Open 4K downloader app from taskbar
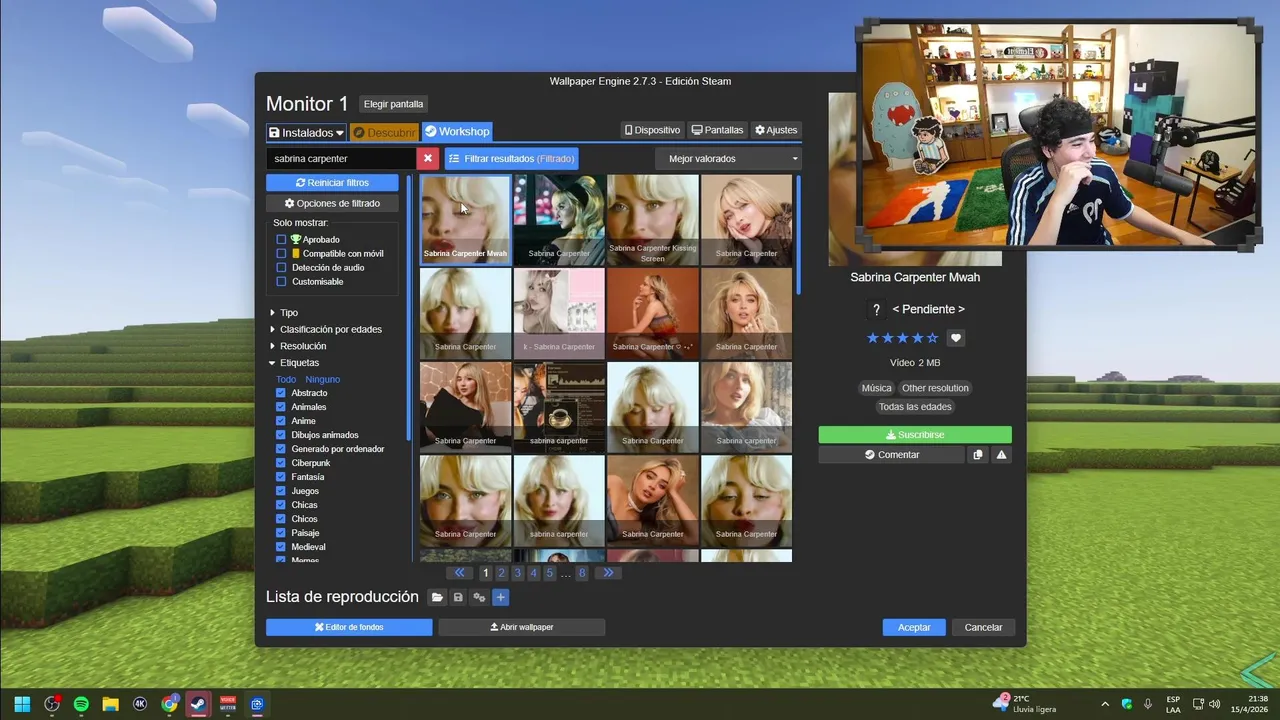This screenshot has width=1280, height=720. [x=140, y=704]
